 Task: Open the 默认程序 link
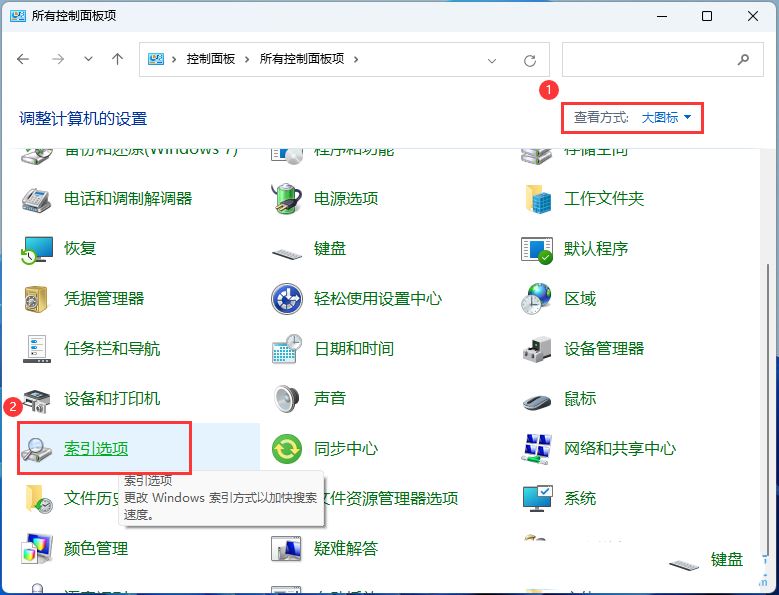click(x=596, y=248)
